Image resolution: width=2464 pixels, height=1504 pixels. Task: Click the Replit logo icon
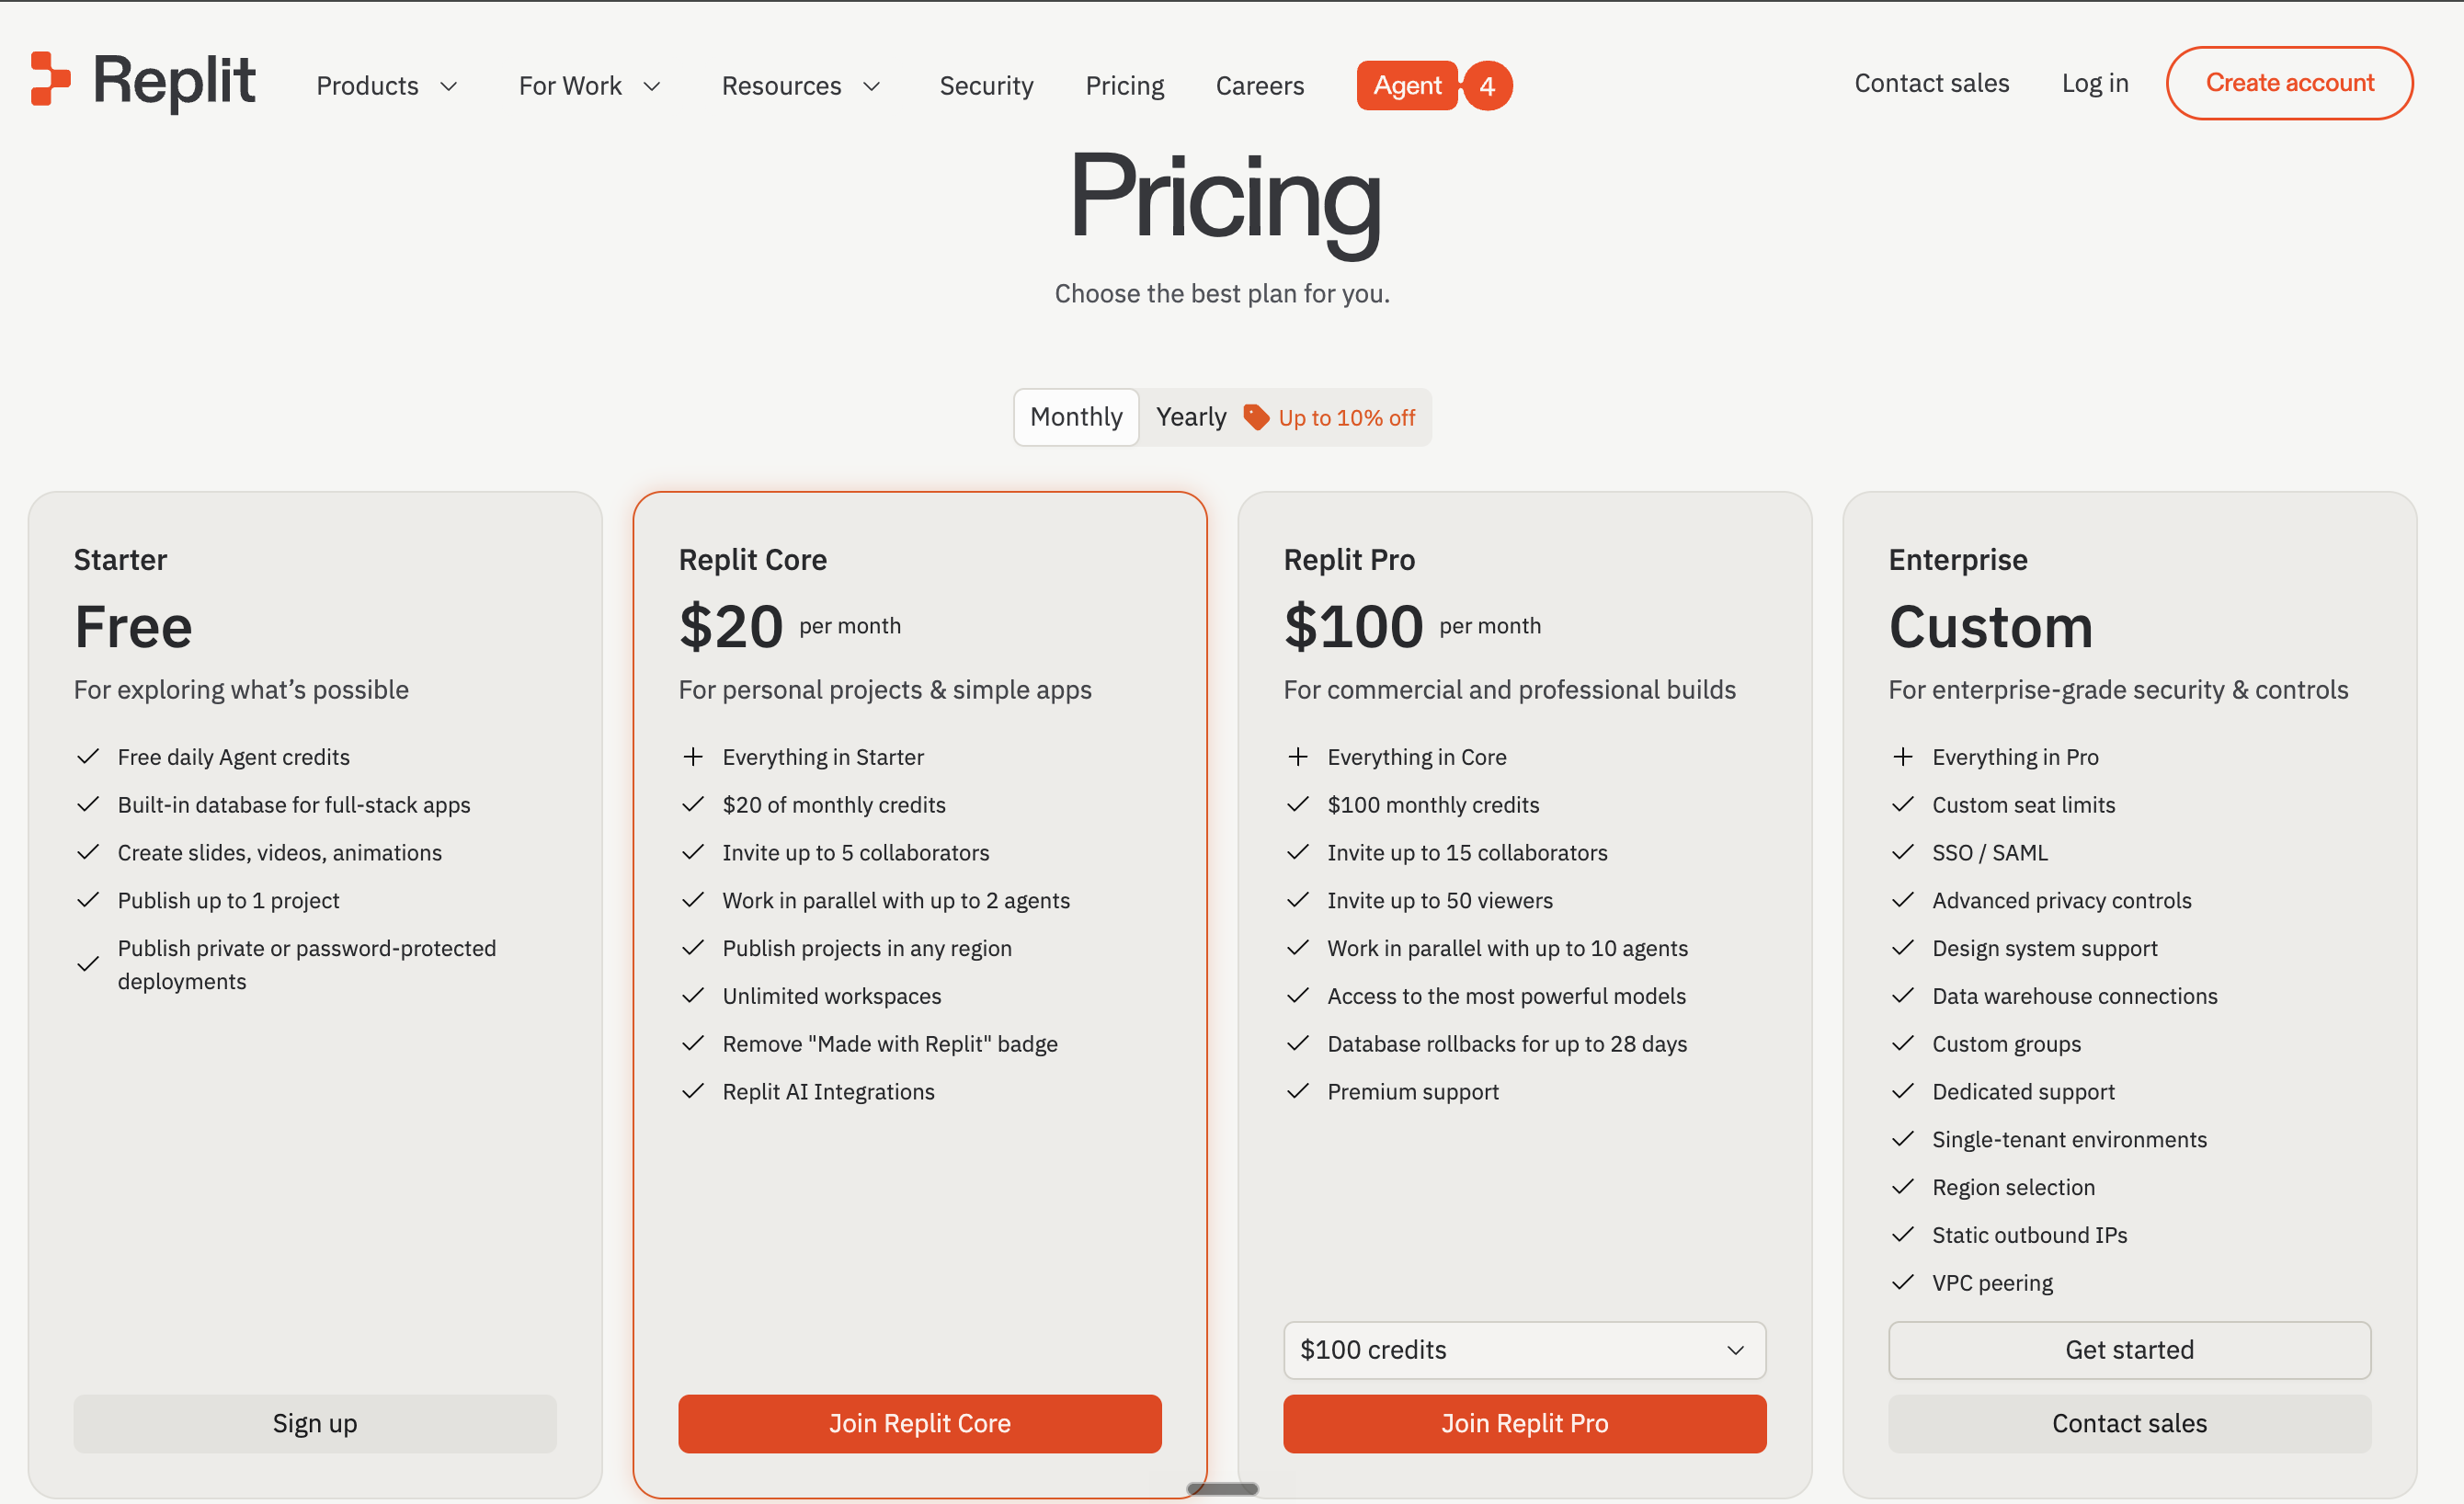[50, 79]
